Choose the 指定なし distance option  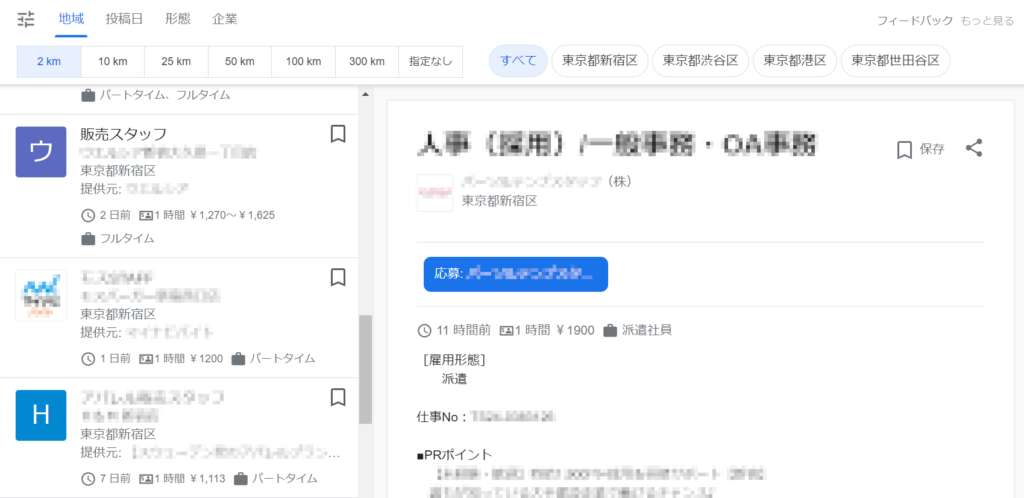click(430, 61)
